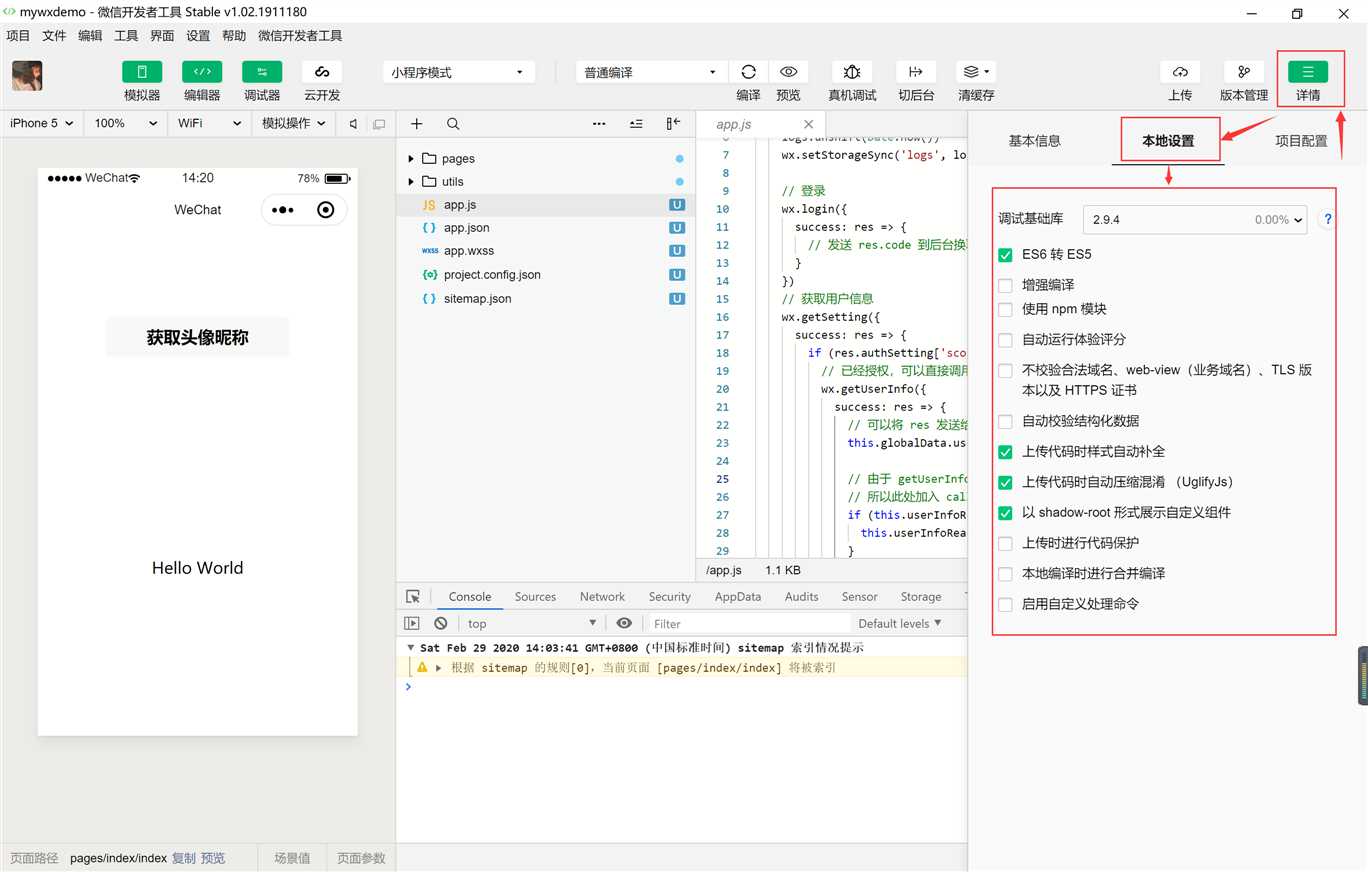Switch to the Sources devtools tab
Viewport: 1368px width, 872px height.
[x=535, y=596]
